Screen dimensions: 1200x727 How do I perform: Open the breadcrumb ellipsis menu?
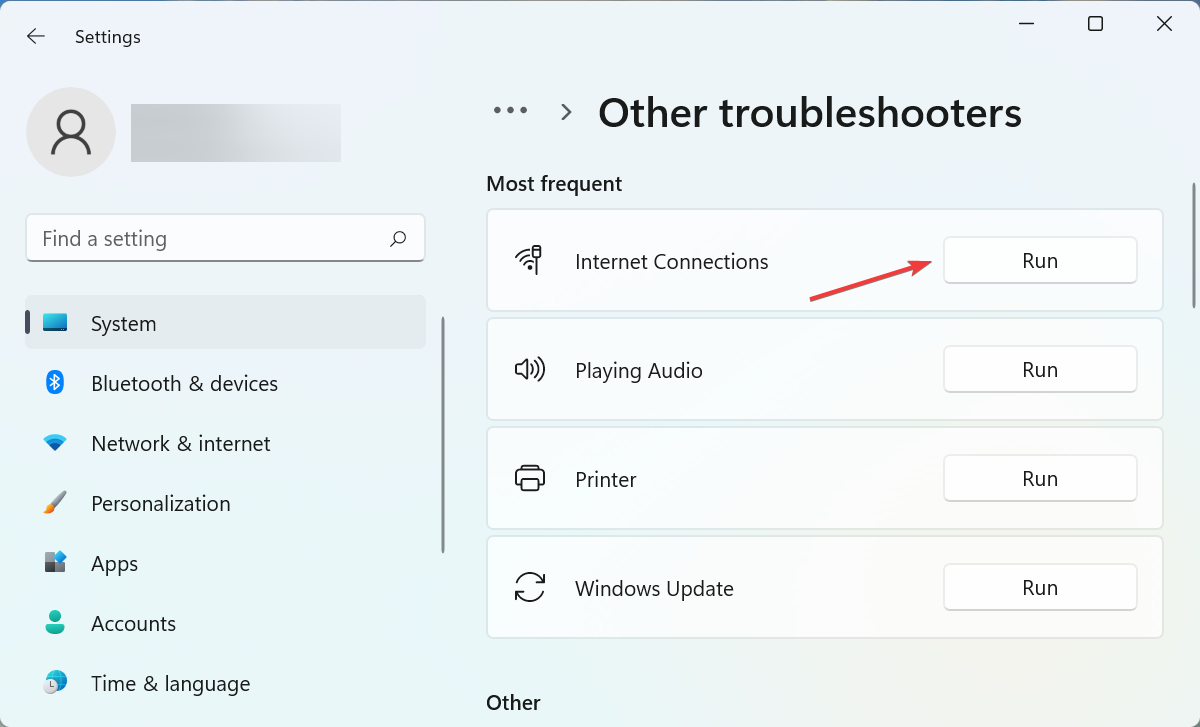(510, 112)
